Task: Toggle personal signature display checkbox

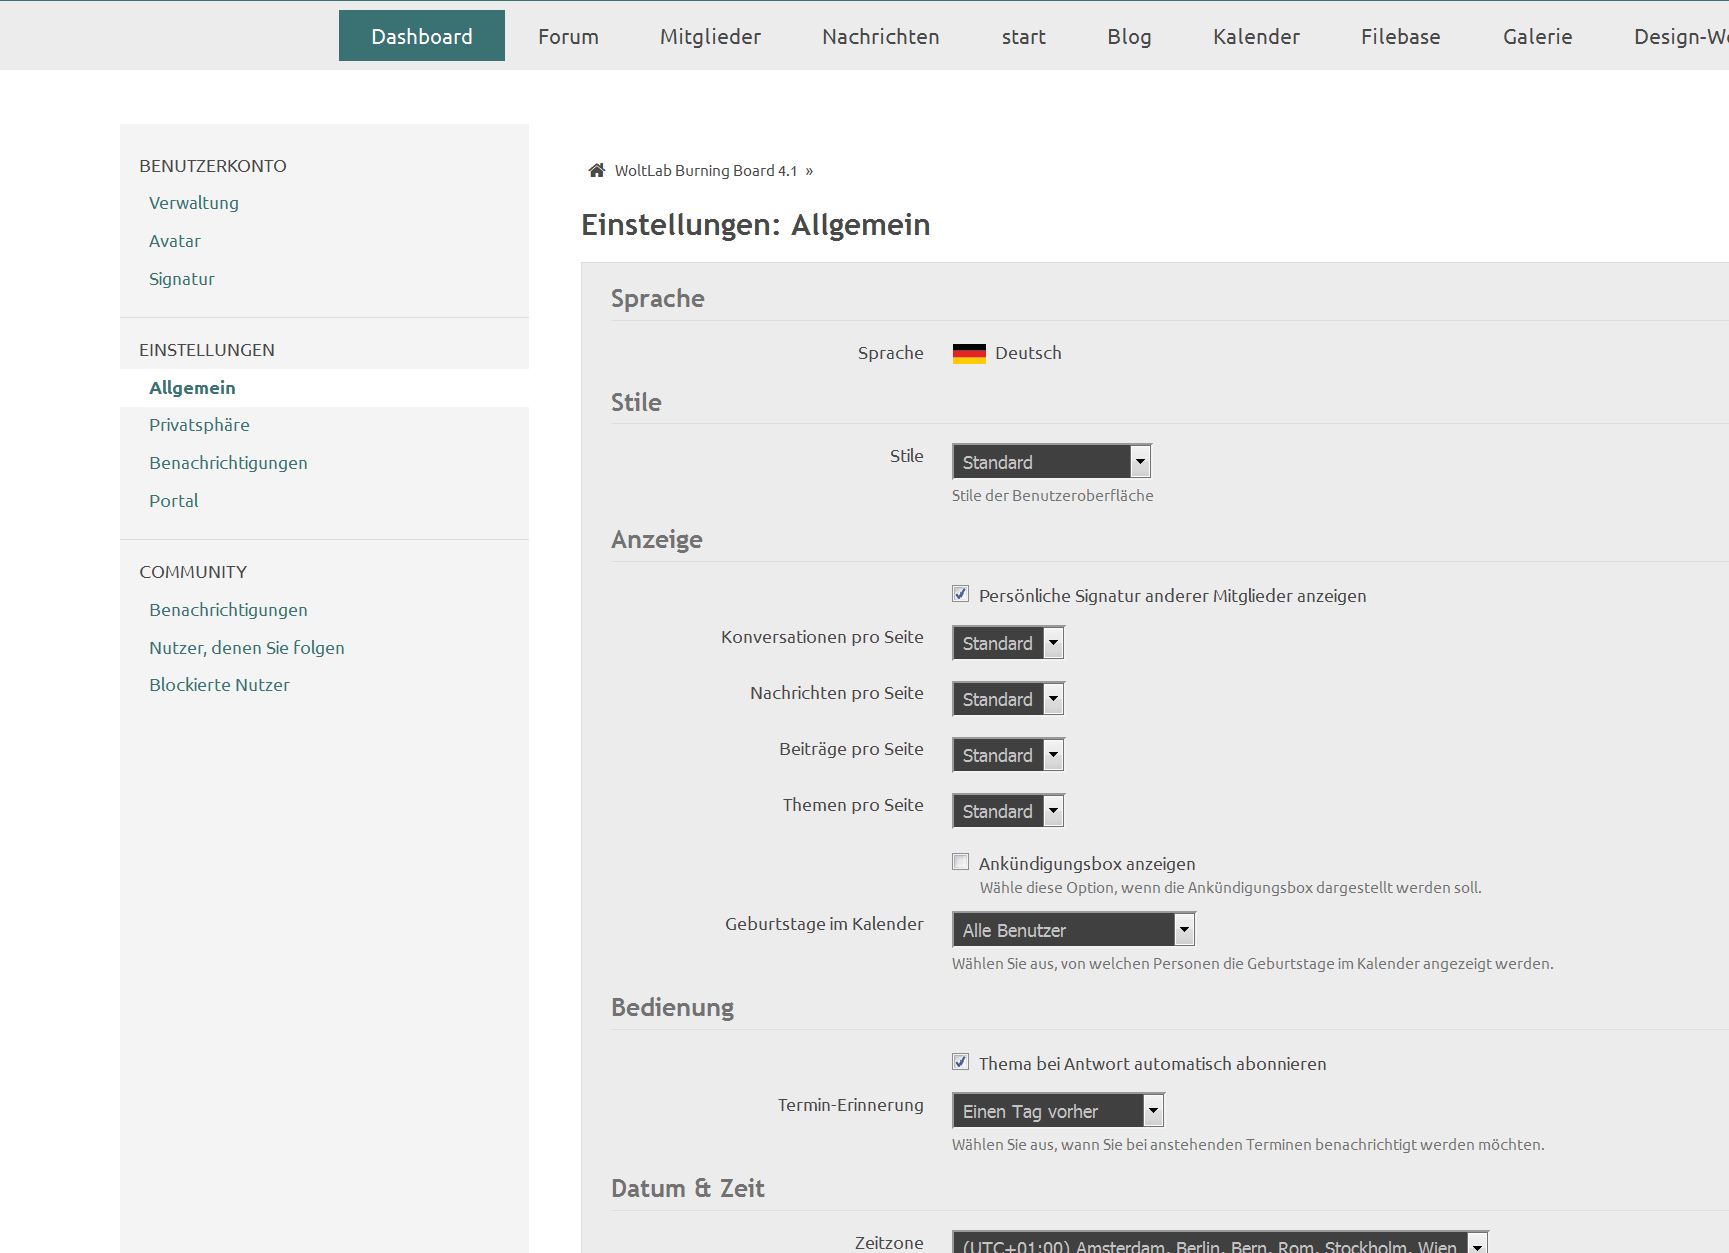Action: pyautogui.click(x=961, y=594)
